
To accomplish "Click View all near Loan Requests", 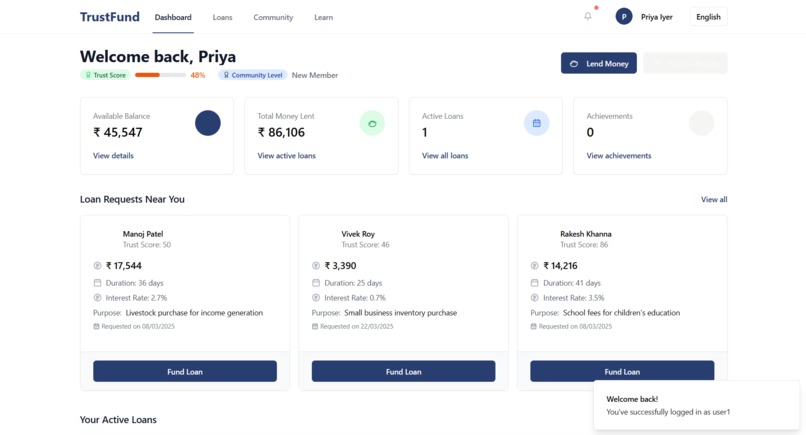I will point(714,199).
